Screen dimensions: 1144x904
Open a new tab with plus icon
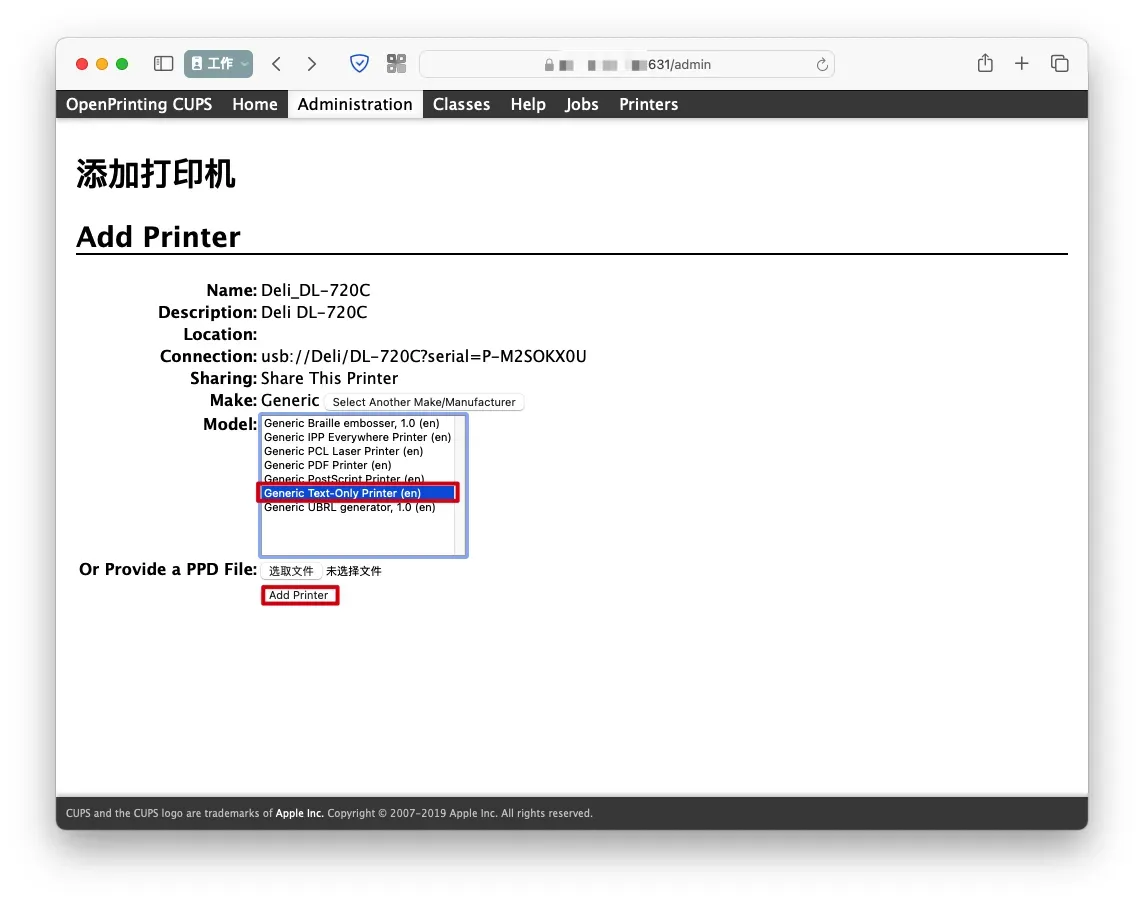(x=1021, y=64)
